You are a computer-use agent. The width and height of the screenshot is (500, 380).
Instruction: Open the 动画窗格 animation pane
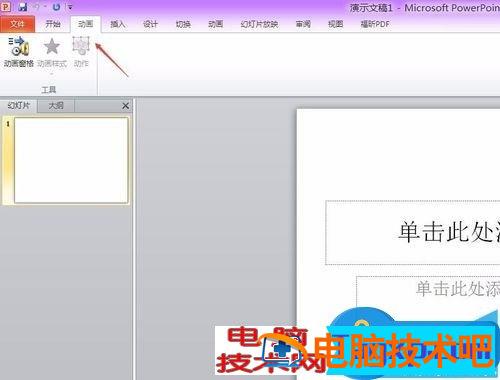pos(19,52)
